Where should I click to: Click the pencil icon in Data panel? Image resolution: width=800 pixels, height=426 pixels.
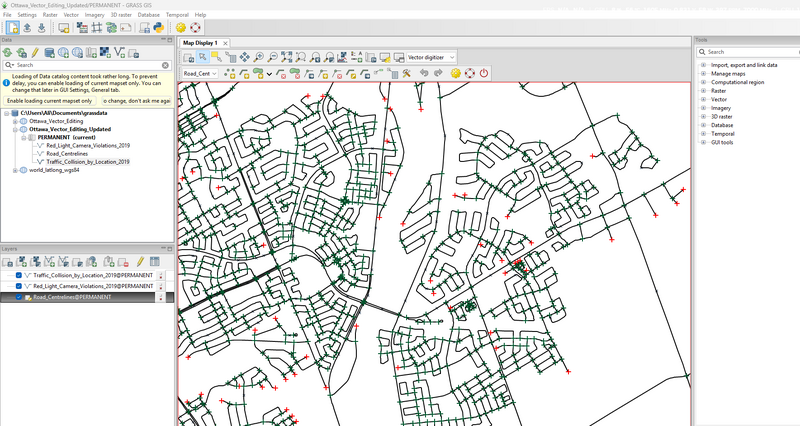(35, 52)
